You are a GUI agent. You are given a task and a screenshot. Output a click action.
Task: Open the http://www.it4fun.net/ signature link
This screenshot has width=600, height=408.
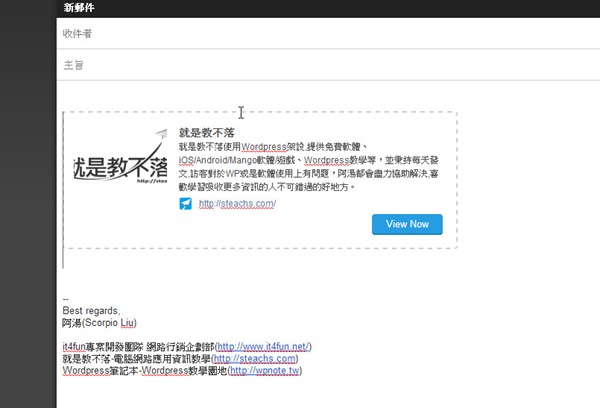(x=263, y=347)
